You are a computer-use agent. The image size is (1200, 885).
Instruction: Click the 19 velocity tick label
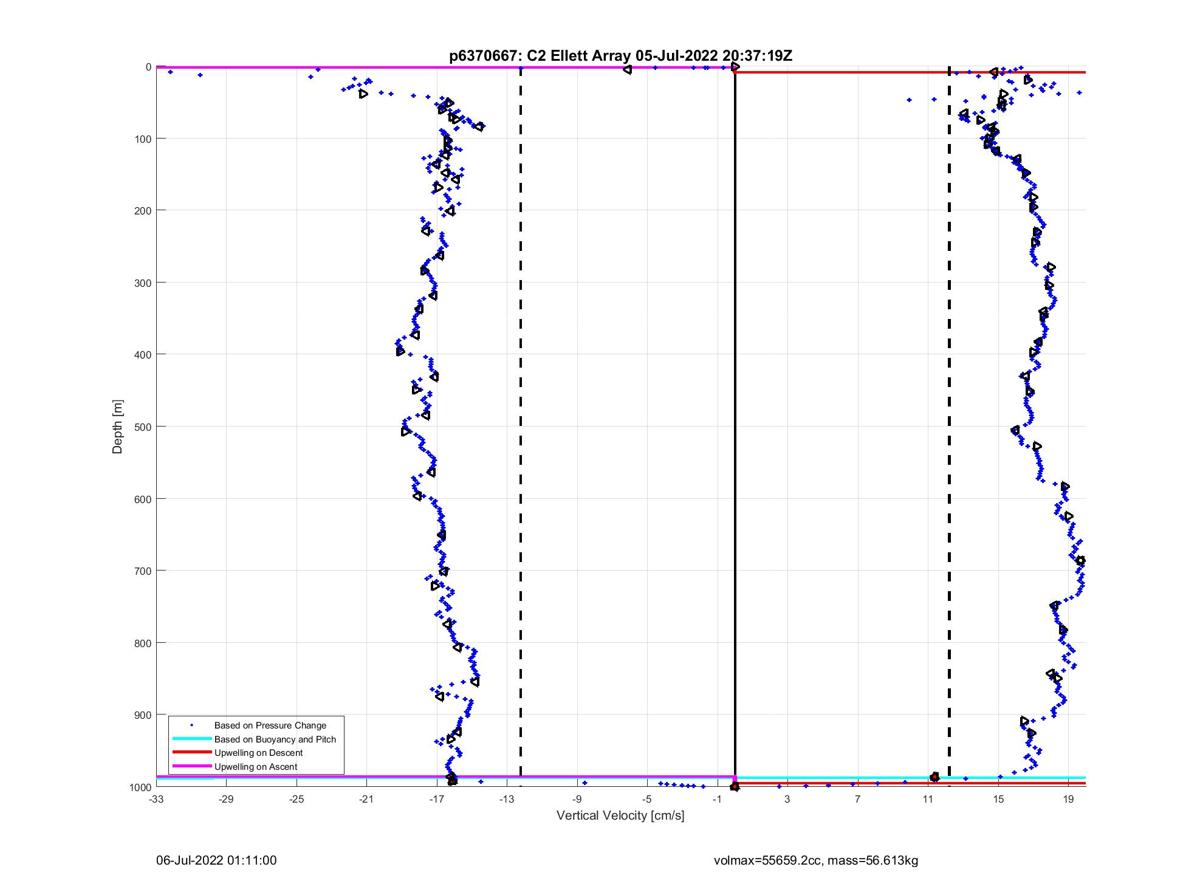click(1068, 800)
